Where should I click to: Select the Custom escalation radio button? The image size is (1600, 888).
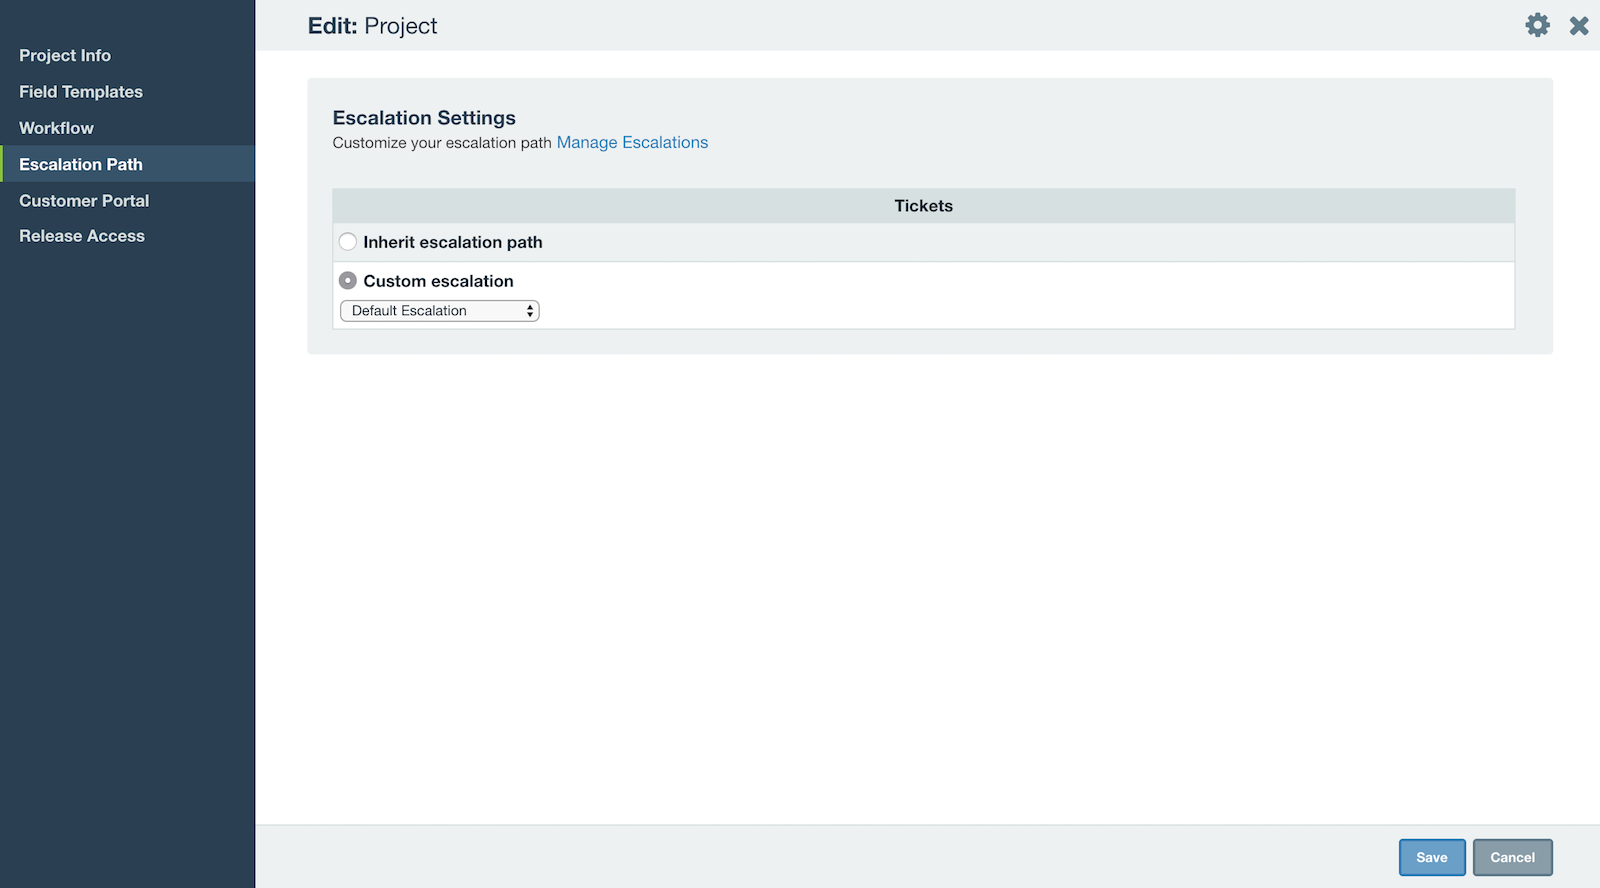(x=348, y=281)
